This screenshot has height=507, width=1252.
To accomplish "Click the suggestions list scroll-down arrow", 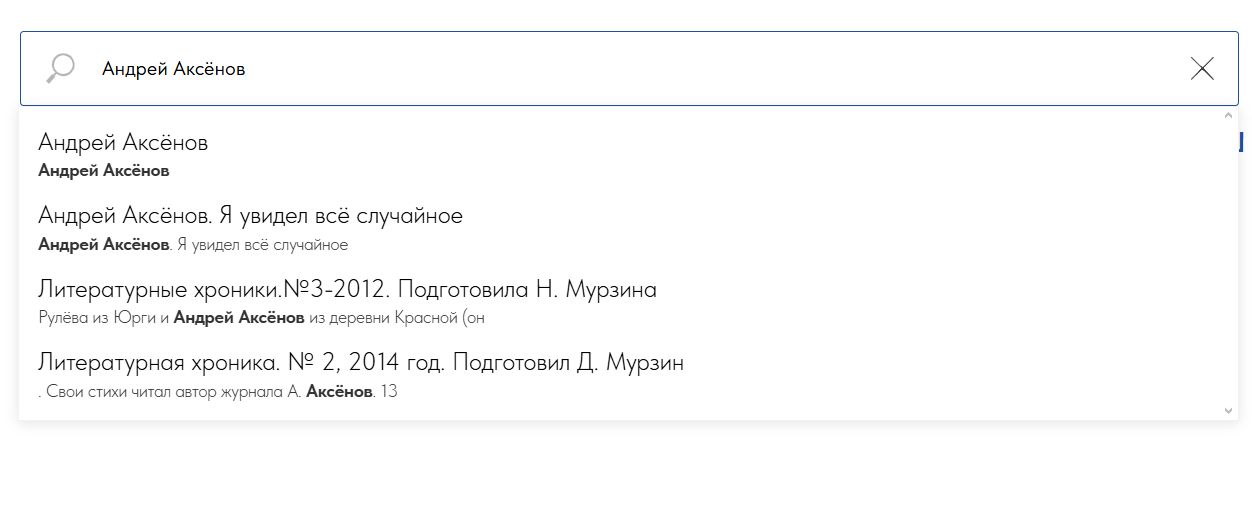I will pos(1228,410).
